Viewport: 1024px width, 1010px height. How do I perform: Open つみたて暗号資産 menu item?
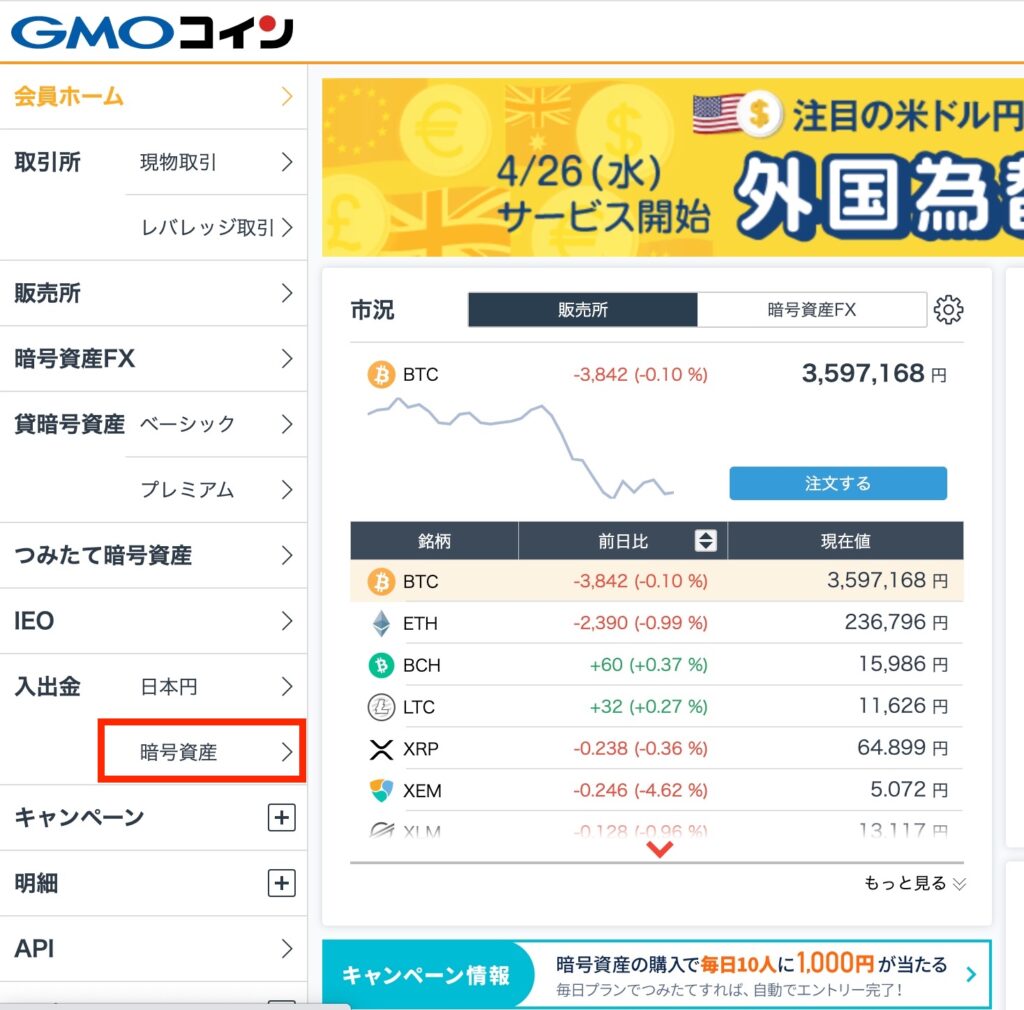(x=153, y=556)
